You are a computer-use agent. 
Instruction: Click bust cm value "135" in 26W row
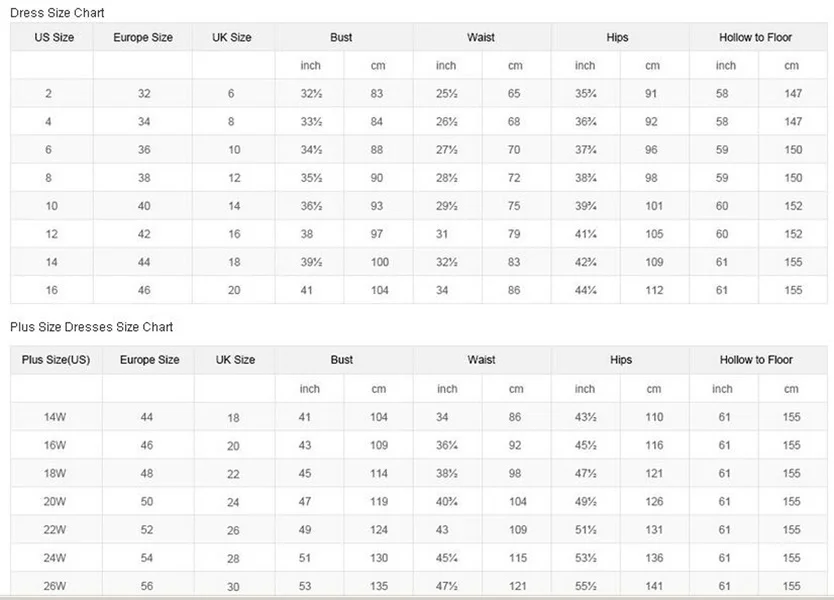[380, 586]
